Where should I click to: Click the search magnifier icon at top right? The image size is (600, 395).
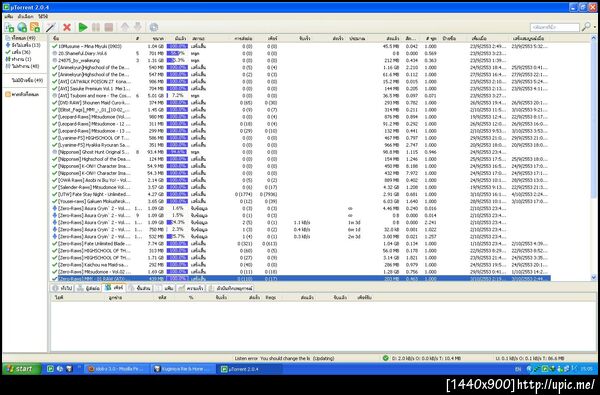click(585, 27)
